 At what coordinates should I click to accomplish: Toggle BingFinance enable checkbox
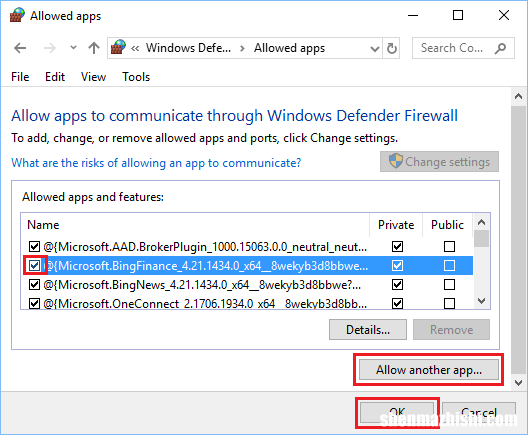click(x=34, y=266)
